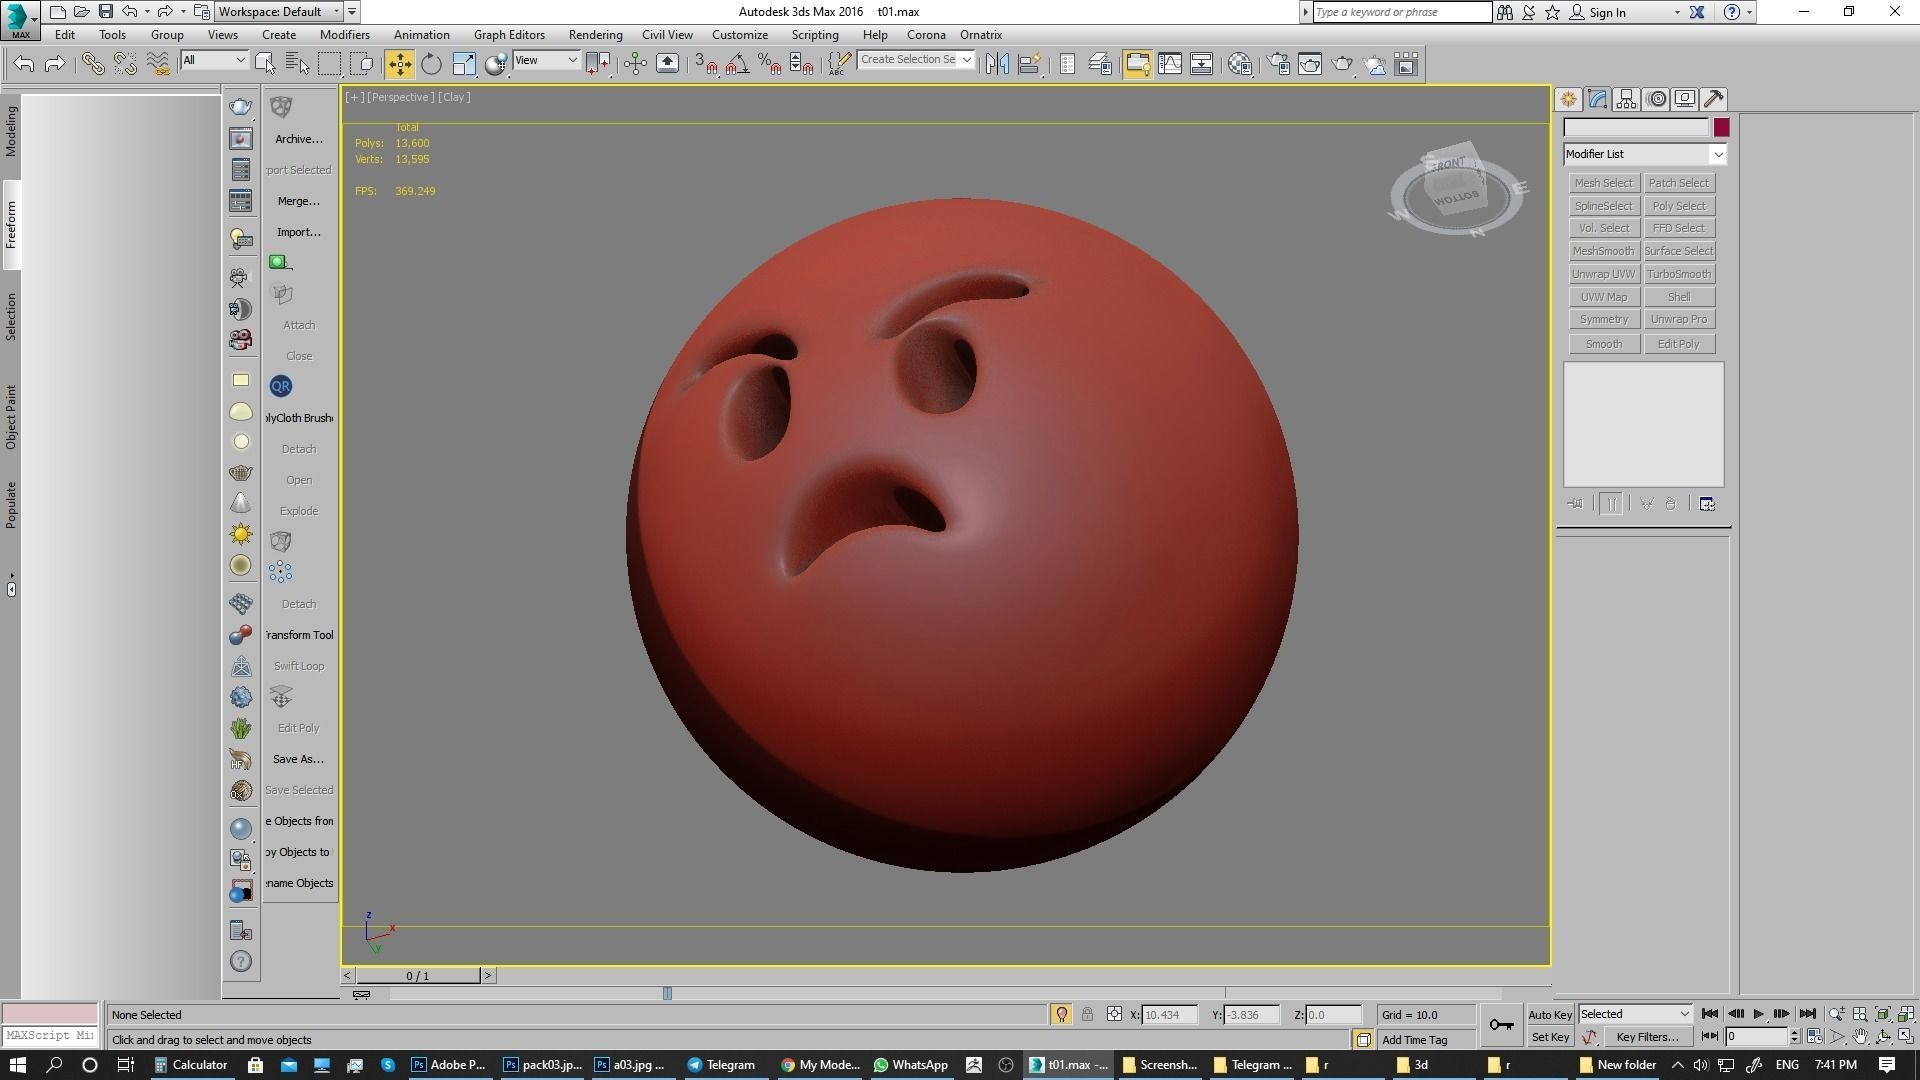Open the Workspace: Default dropdown
The width and height of the screenshot is (1920, 1080).
point(278,12)
